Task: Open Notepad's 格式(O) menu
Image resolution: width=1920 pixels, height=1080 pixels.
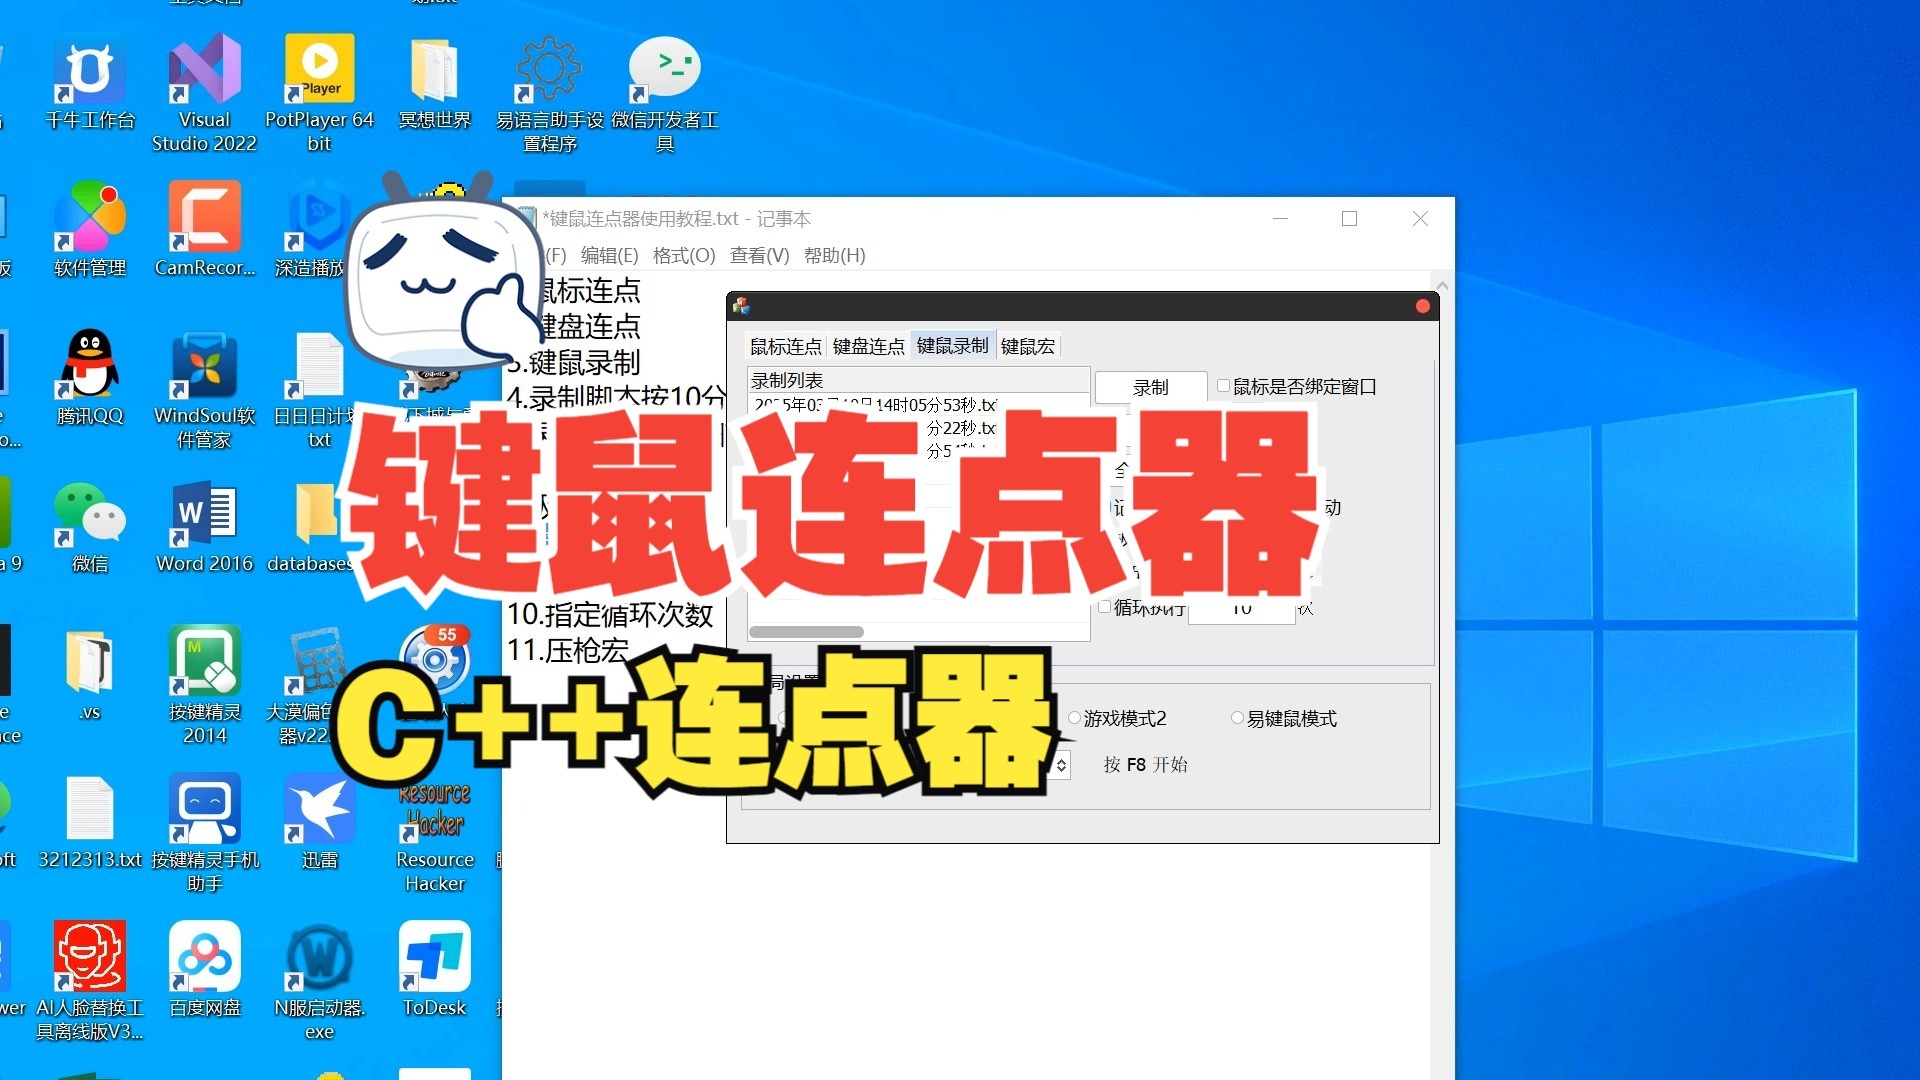Action: [x=684, y=255]
